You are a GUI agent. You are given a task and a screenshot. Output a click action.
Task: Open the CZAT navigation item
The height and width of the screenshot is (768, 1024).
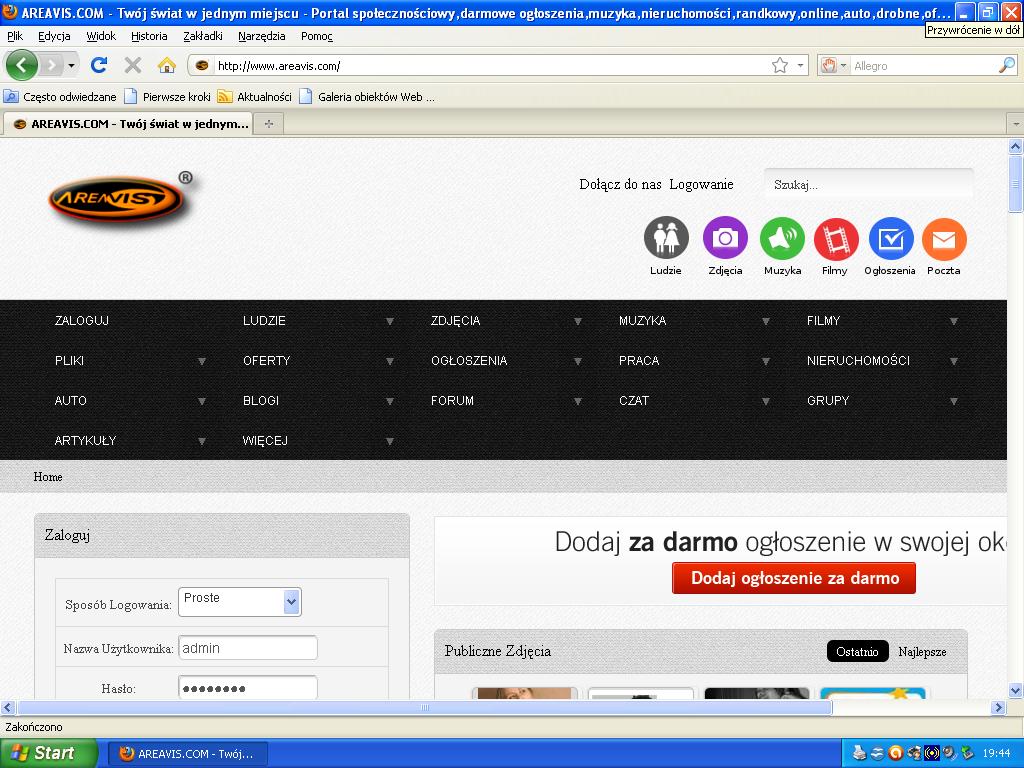(634, 400)
